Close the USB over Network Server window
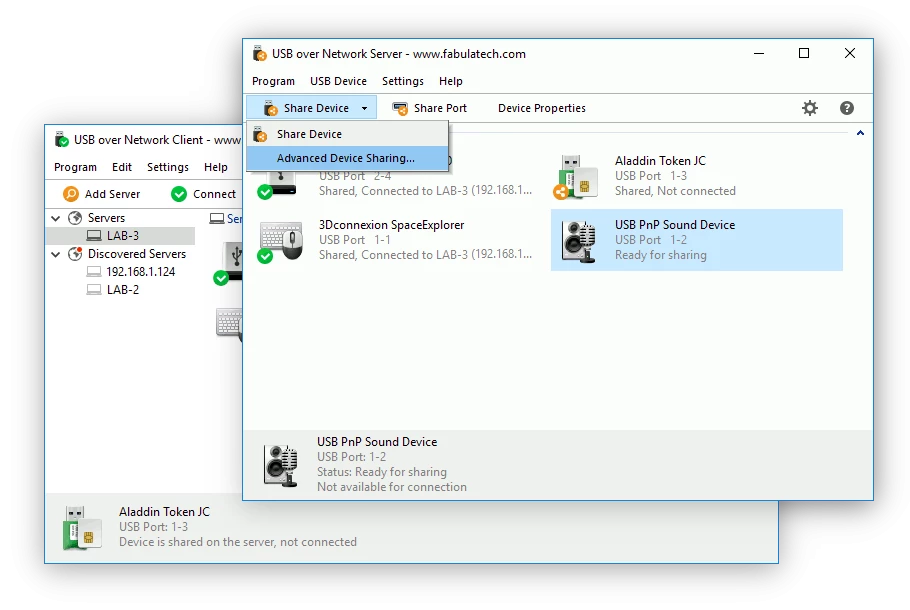This screenshot has height=610, width=910. click(850, 53)
